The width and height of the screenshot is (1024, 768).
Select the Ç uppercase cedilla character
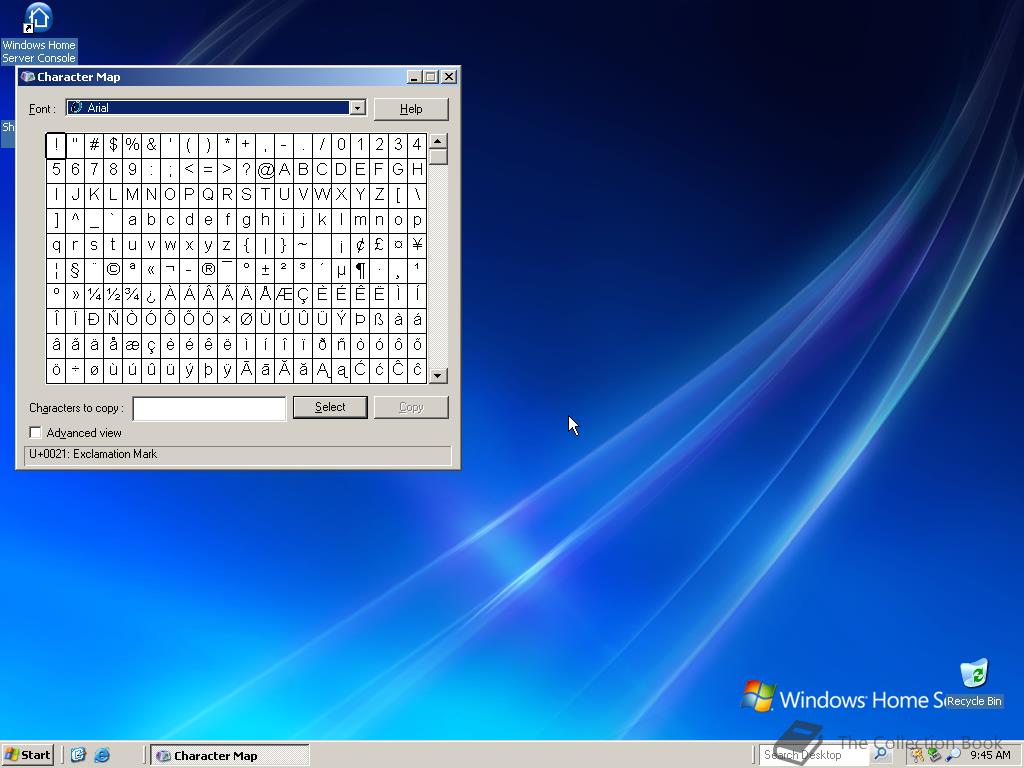click(x=303, y=295)
